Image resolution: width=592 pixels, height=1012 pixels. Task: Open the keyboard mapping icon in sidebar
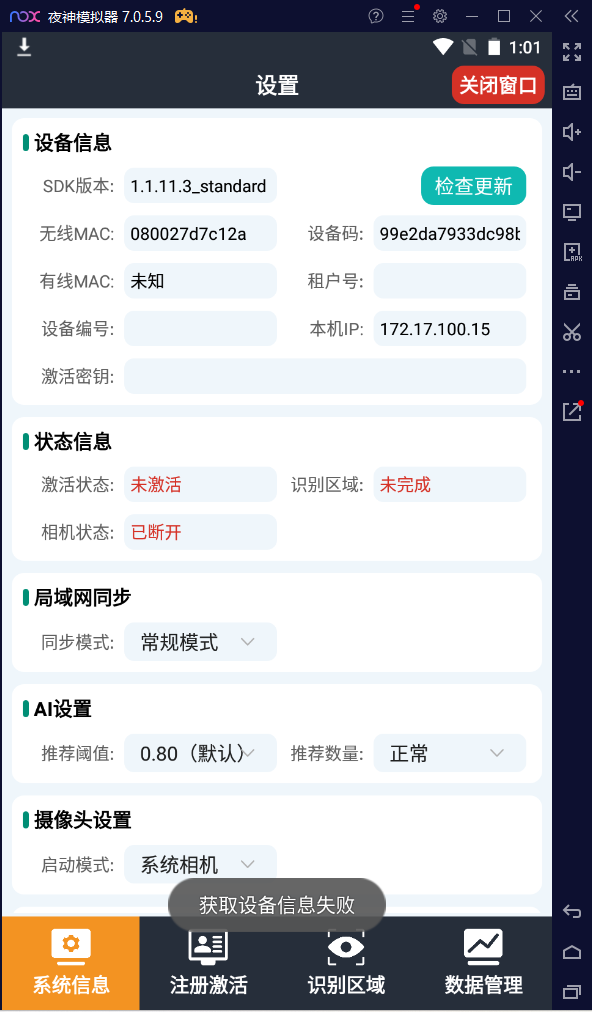pos(571,92)
